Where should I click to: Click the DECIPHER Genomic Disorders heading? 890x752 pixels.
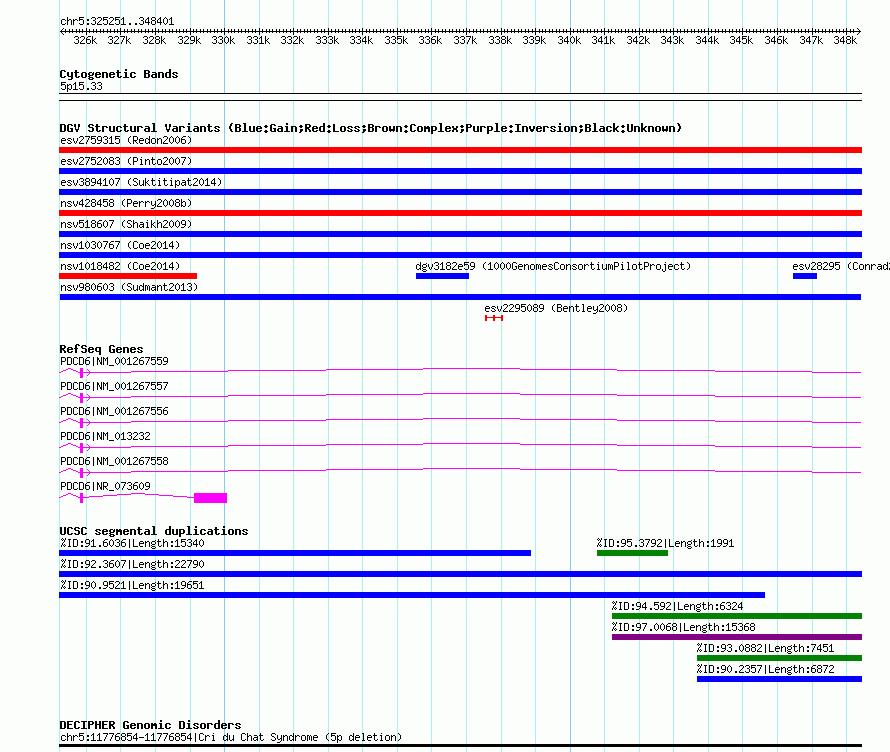tap(150, 725)
